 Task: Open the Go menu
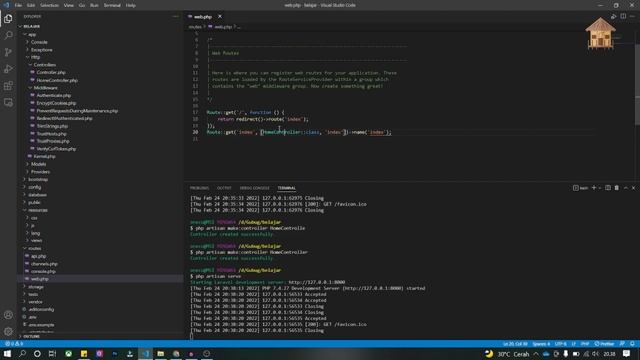82,5
